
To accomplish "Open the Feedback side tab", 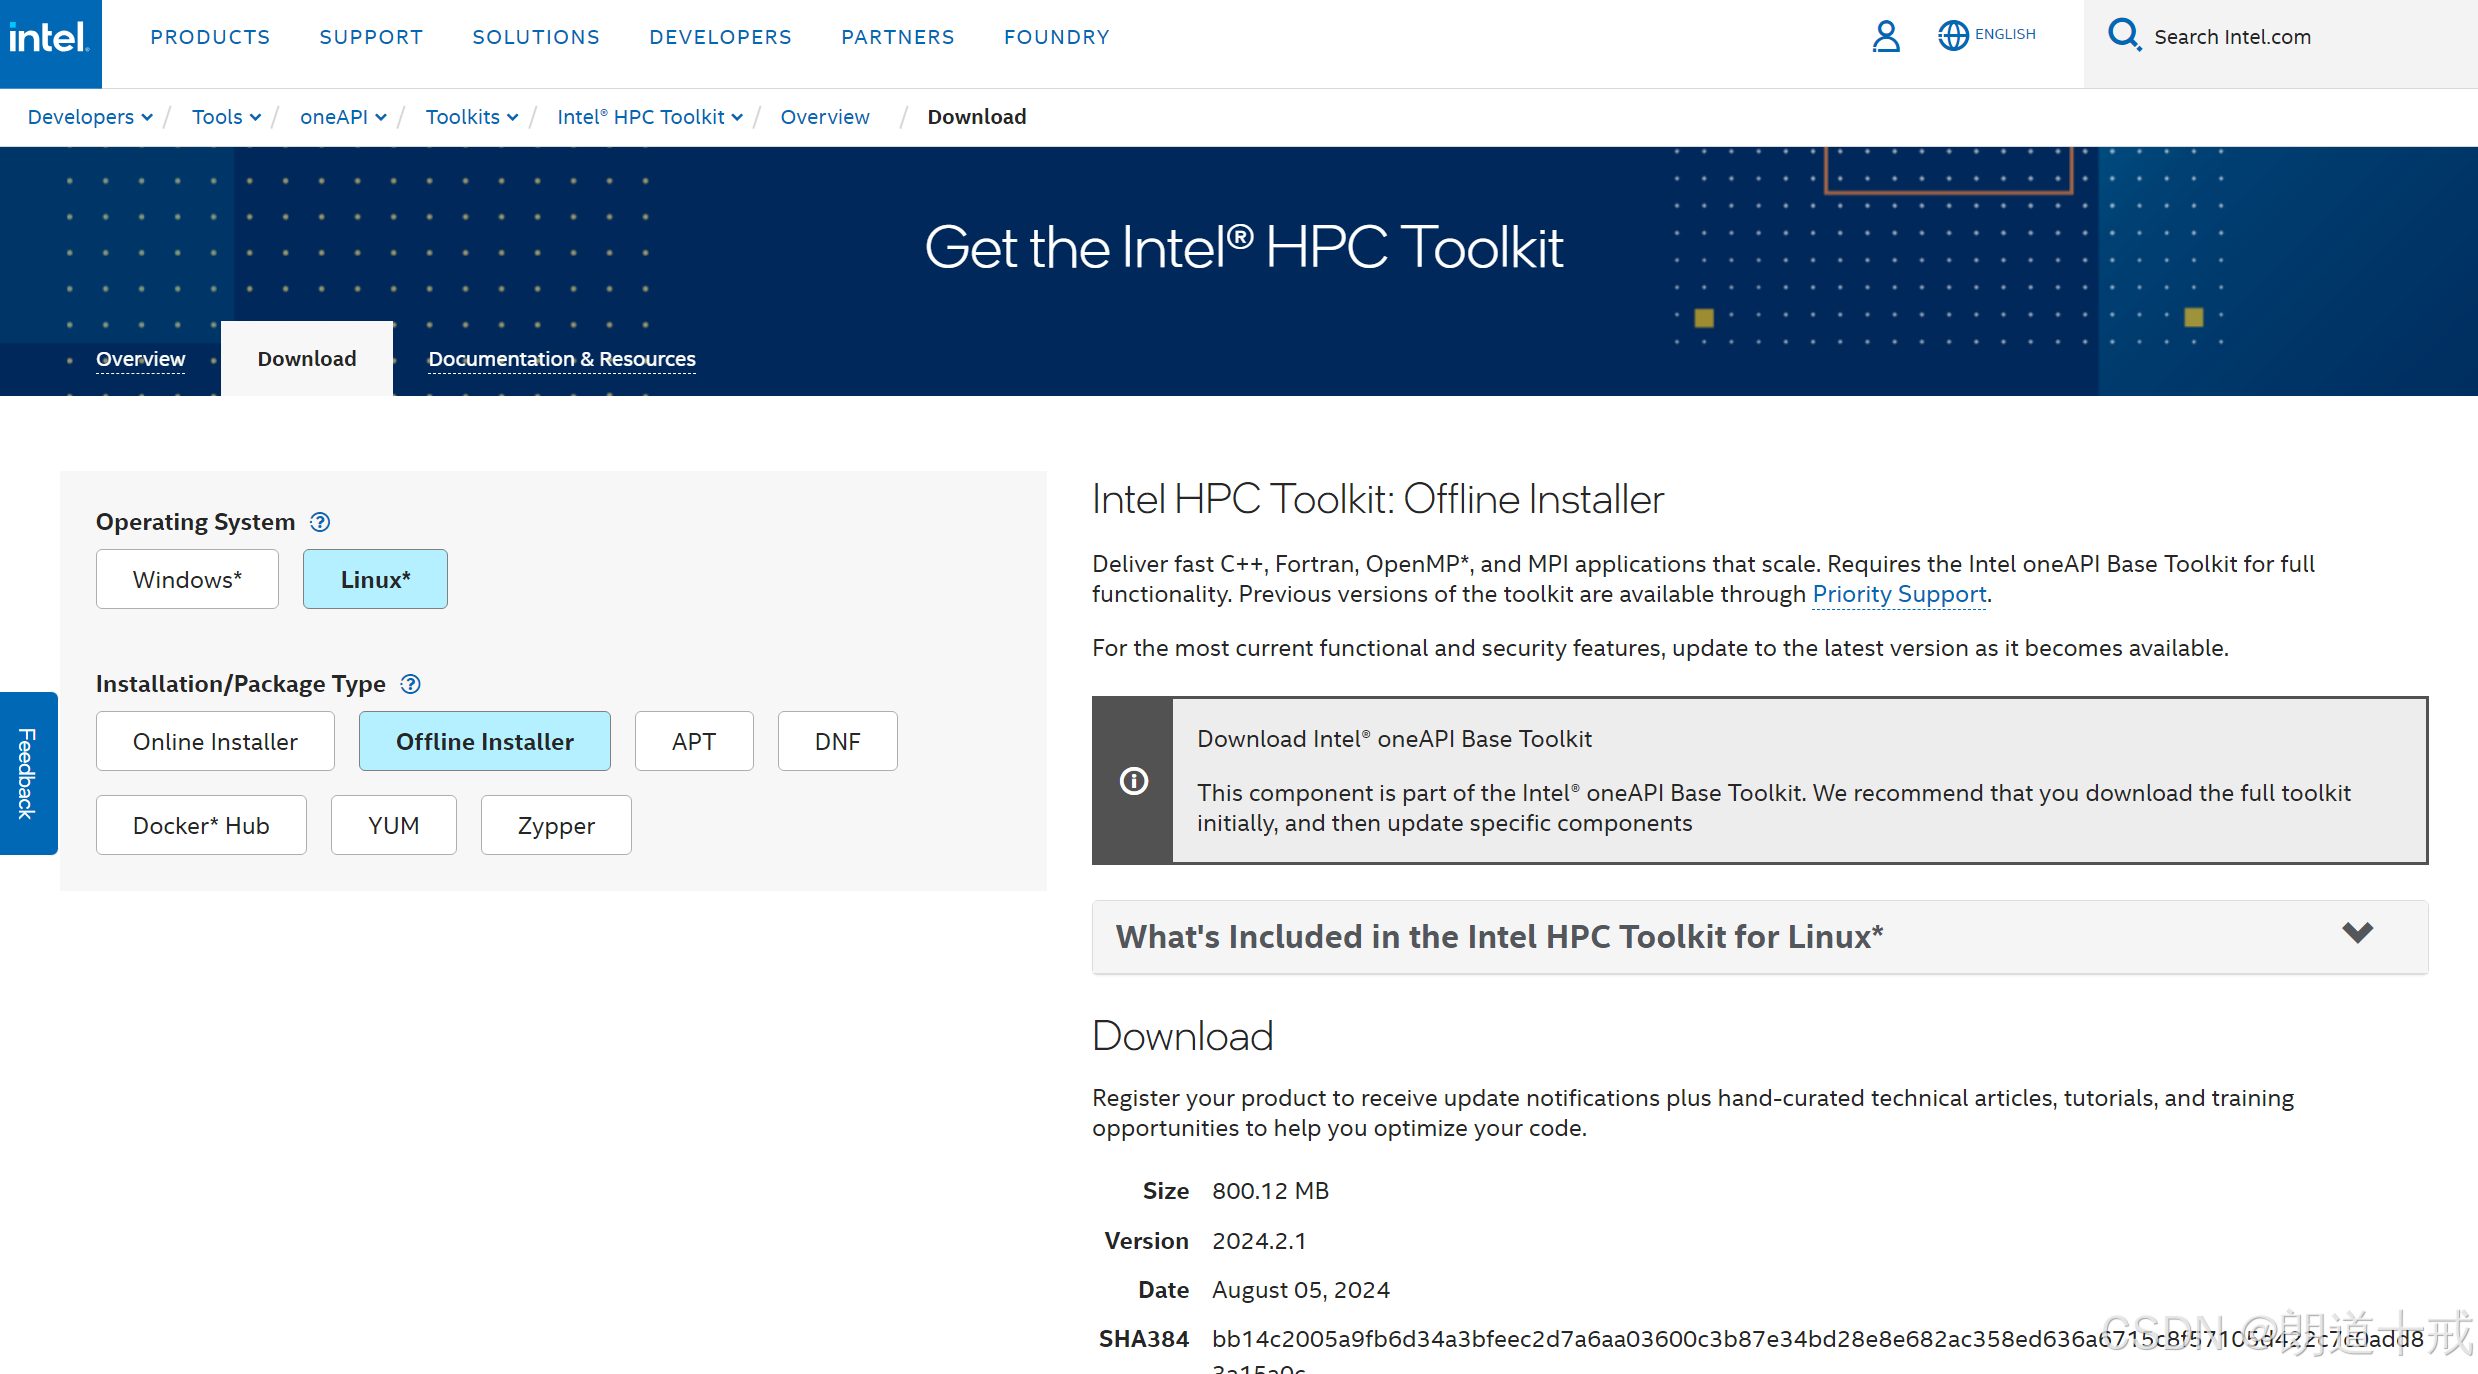I will [x=28, y=773].
